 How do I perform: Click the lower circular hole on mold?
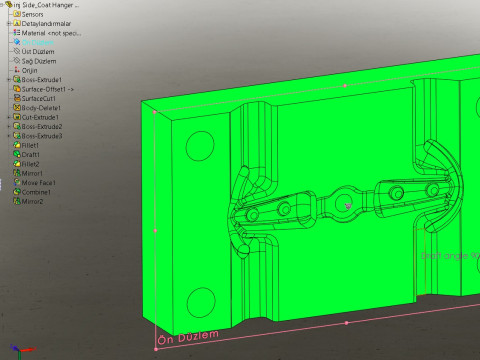pos(201,302)
